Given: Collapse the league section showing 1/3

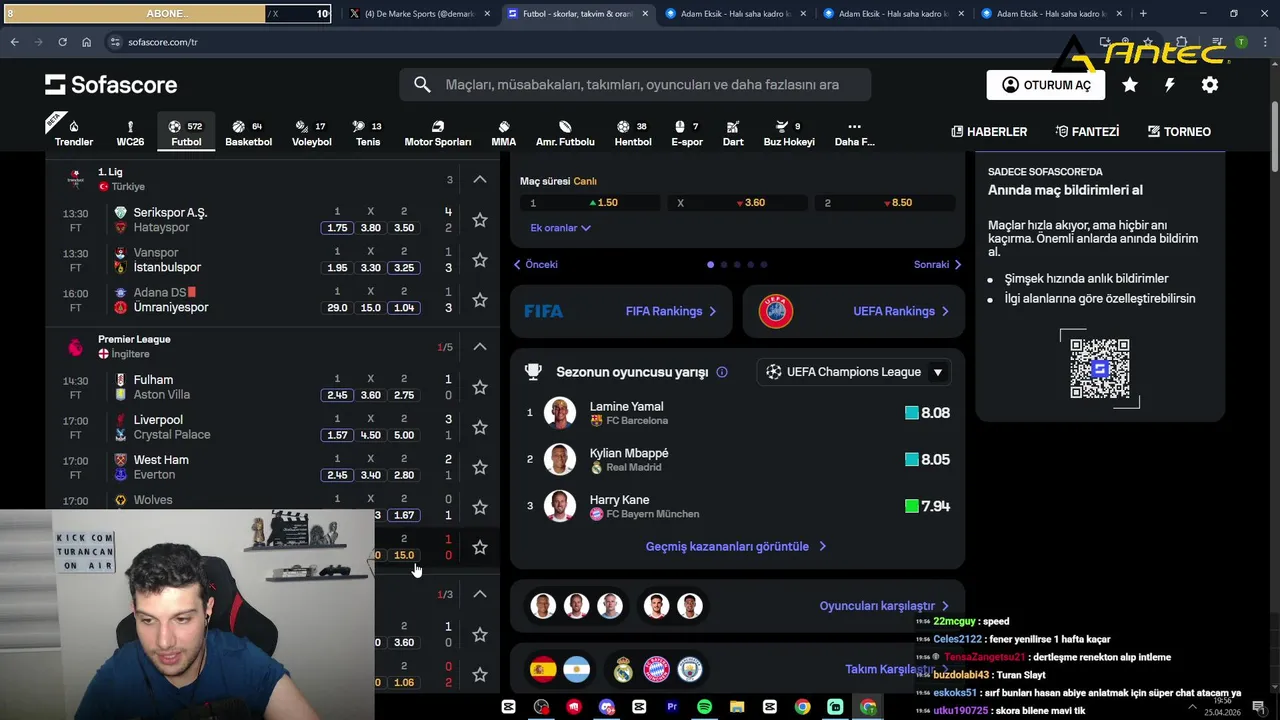Looking at the screenshot, I should 480,594.
